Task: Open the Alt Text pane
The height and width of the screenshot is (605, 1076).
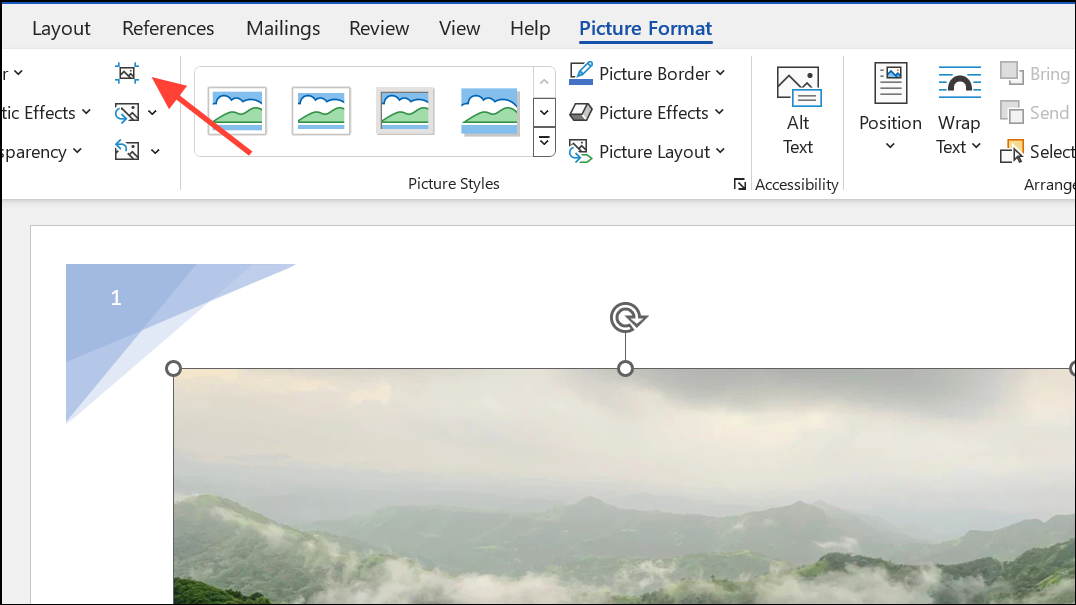Action: 798,110
